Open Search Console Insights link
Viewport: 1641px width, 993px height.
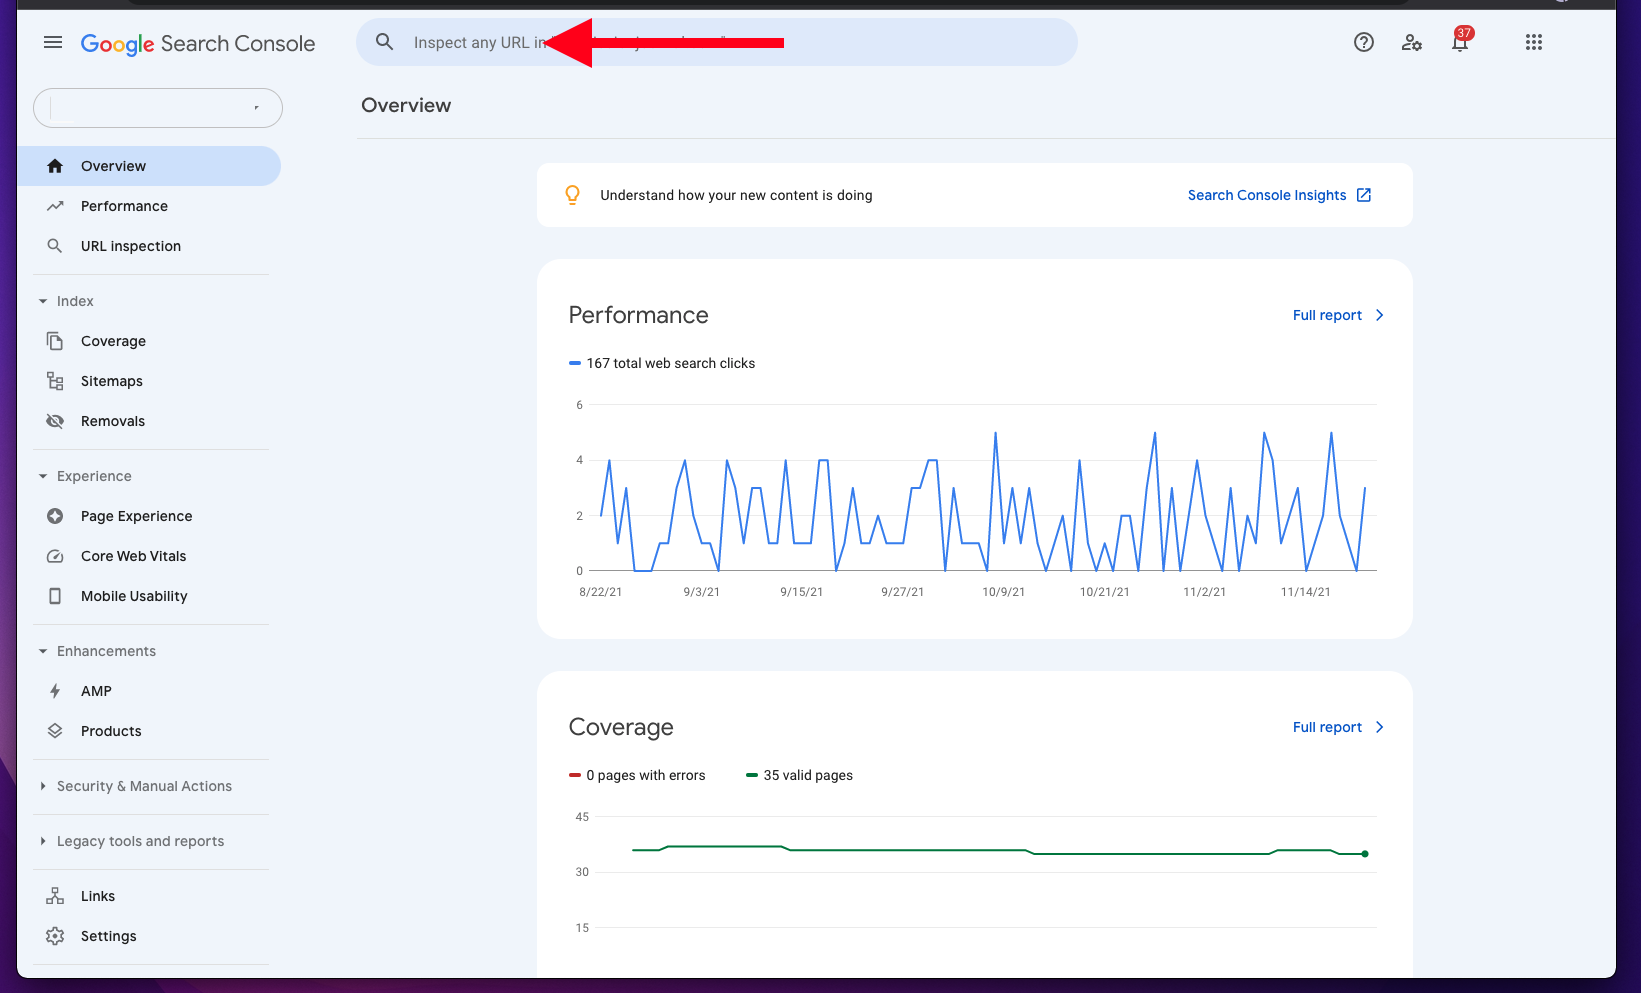click(x=1267, y=195)
